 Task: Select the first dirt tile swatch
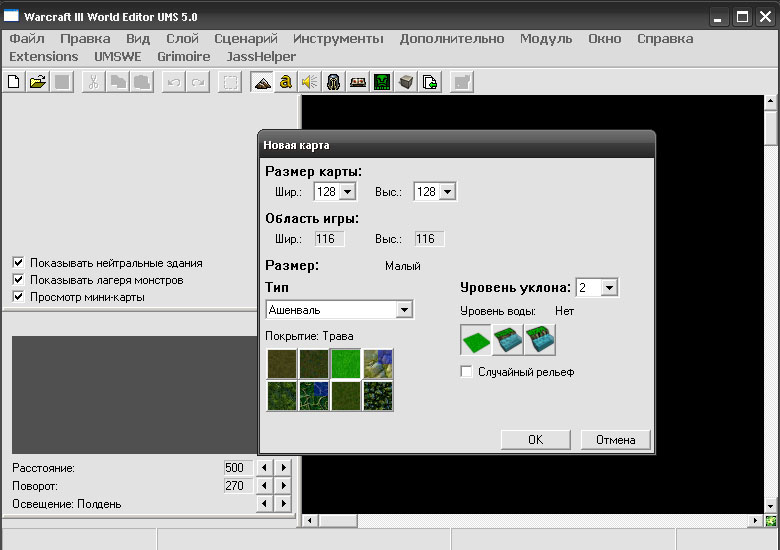(282, 364)
